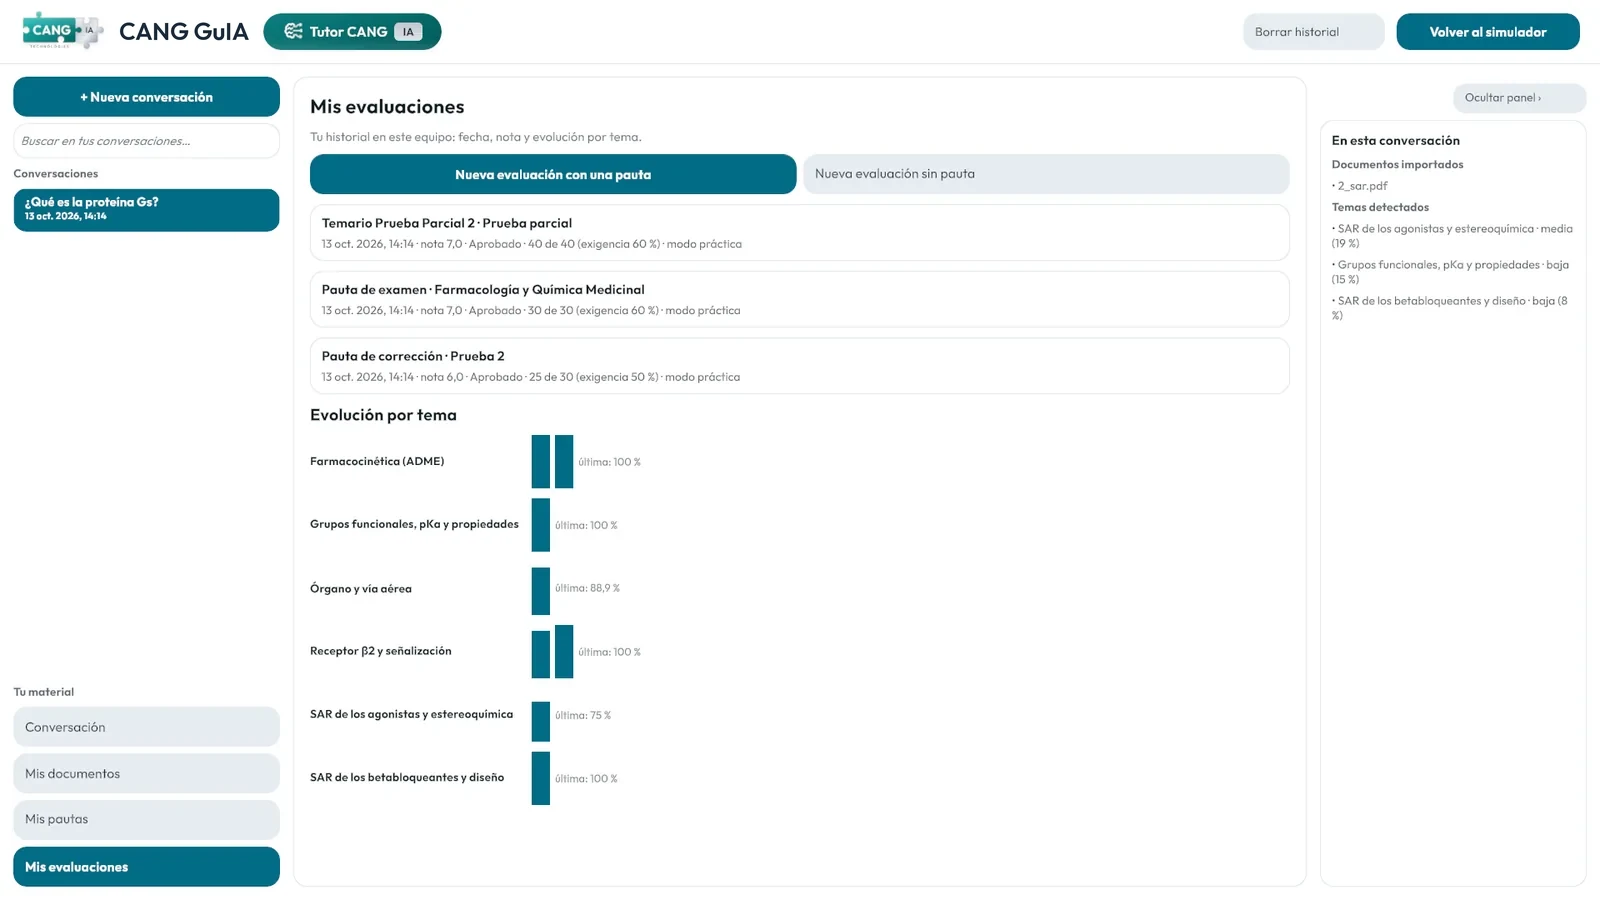The width and height of the screenshot is (1600, 900).
Task: Return to the simulator
Action: 1488,32
